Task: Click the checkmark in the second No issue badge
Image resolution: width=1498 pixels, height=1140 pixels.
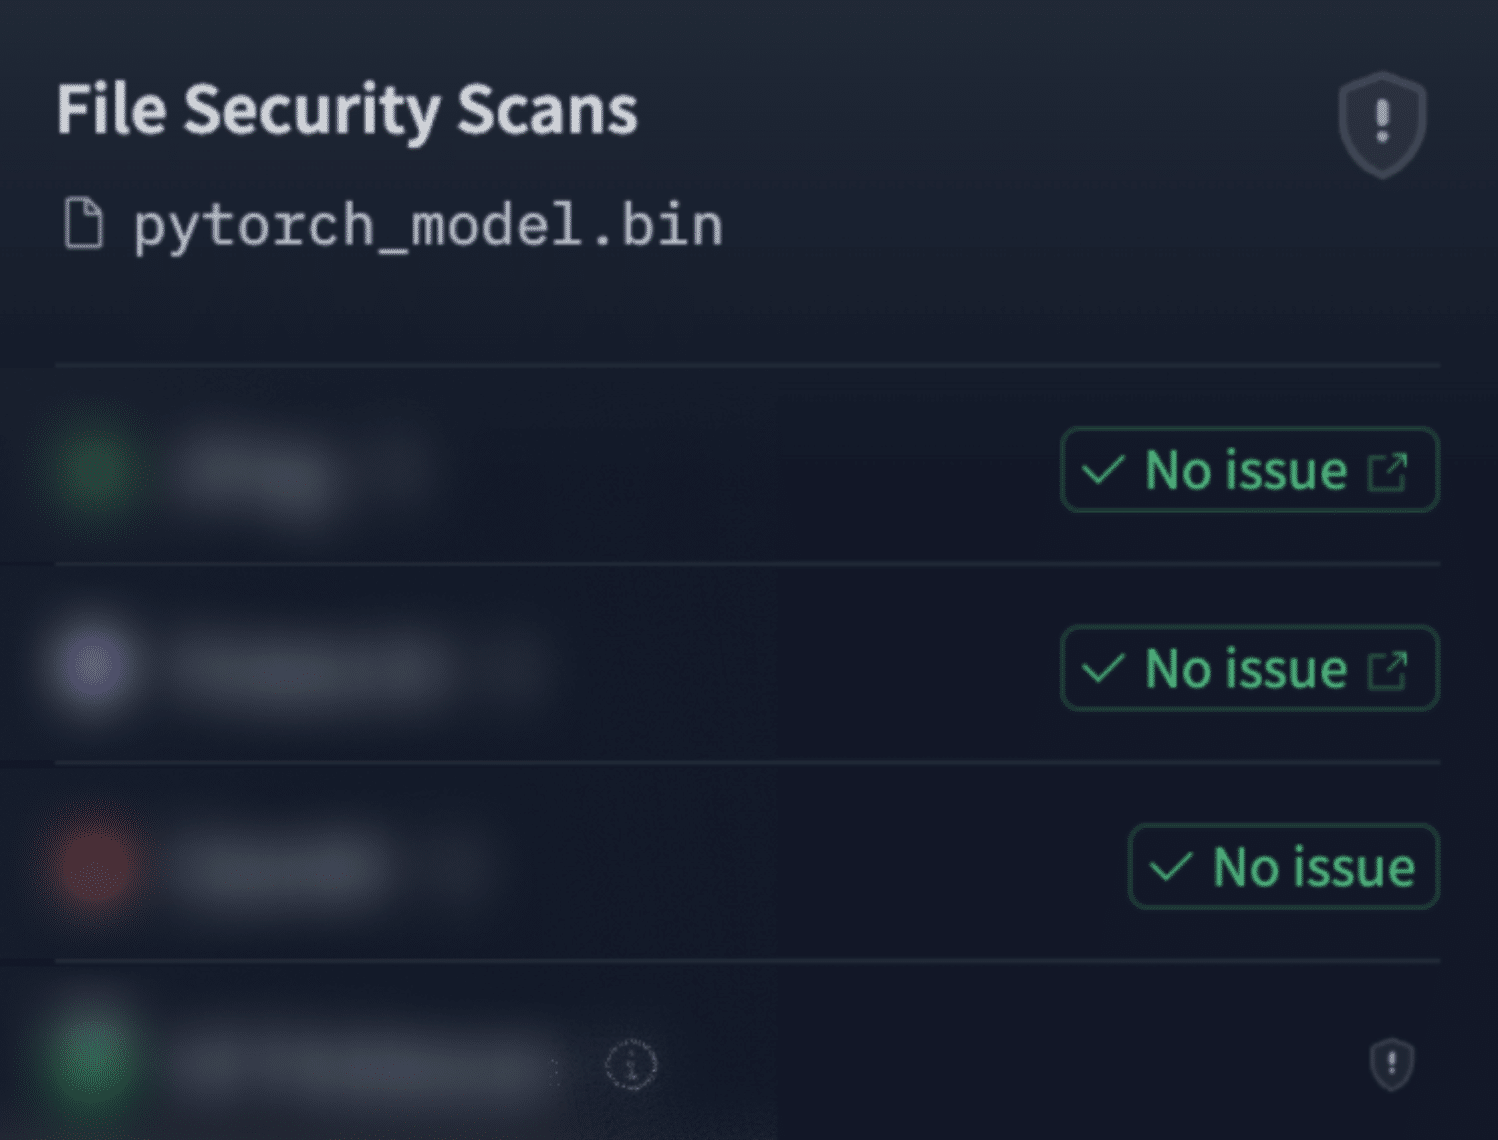Action: pos(1103,669)
